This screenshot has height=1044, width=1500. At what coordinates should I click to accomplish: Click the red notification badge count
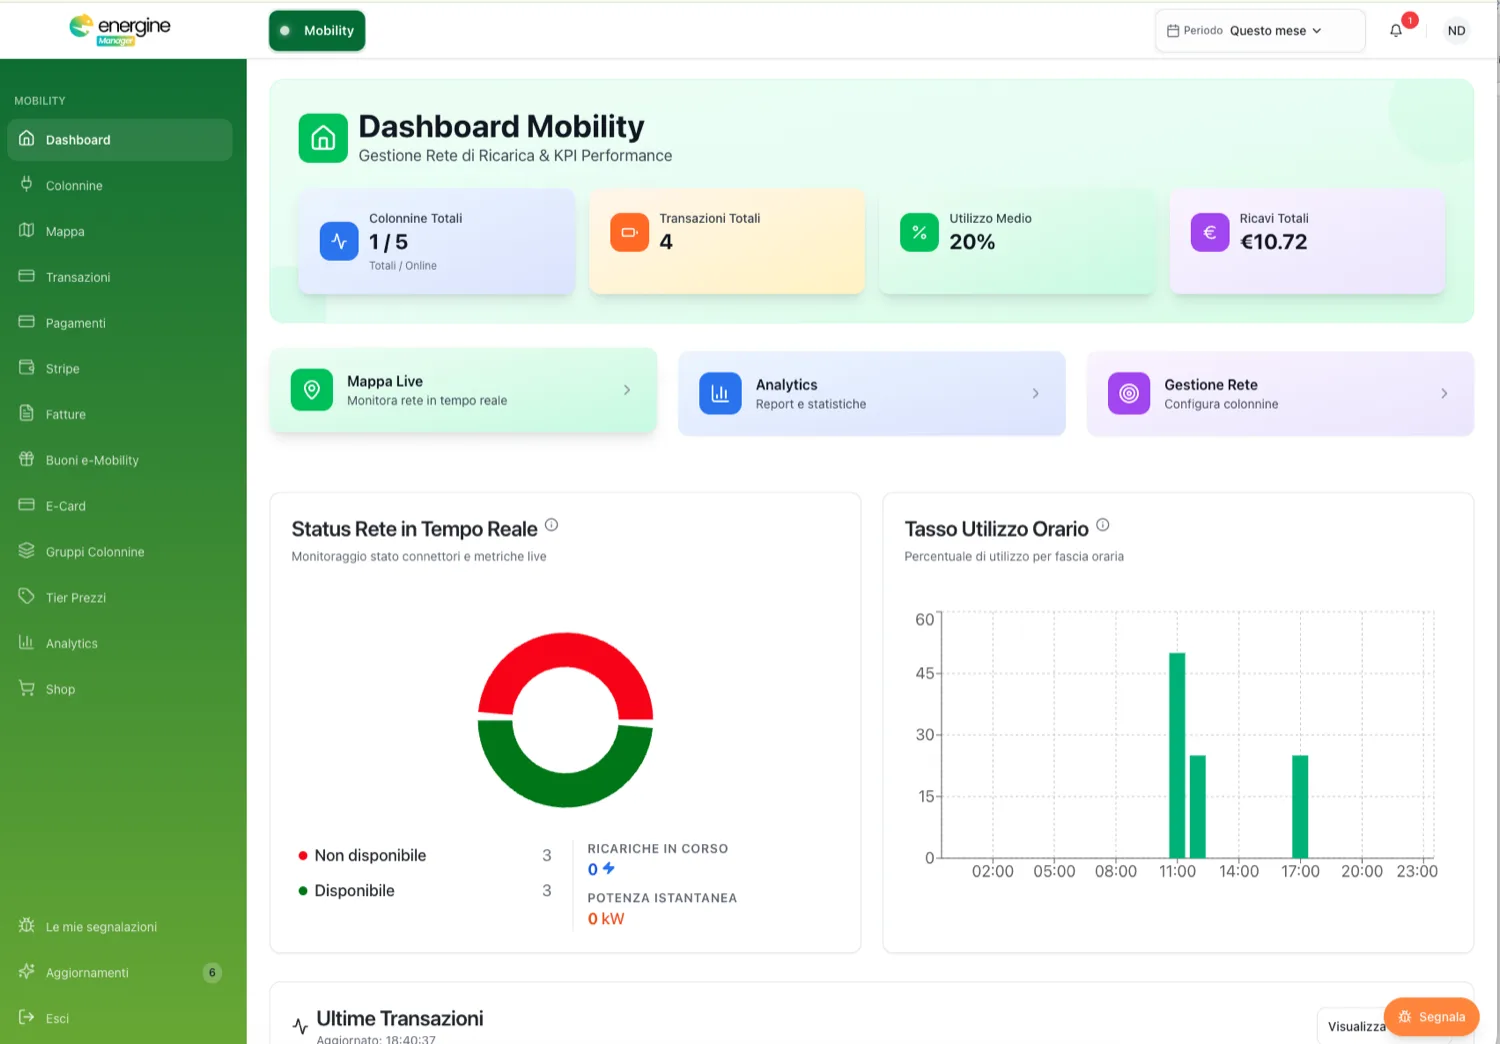1409,20
